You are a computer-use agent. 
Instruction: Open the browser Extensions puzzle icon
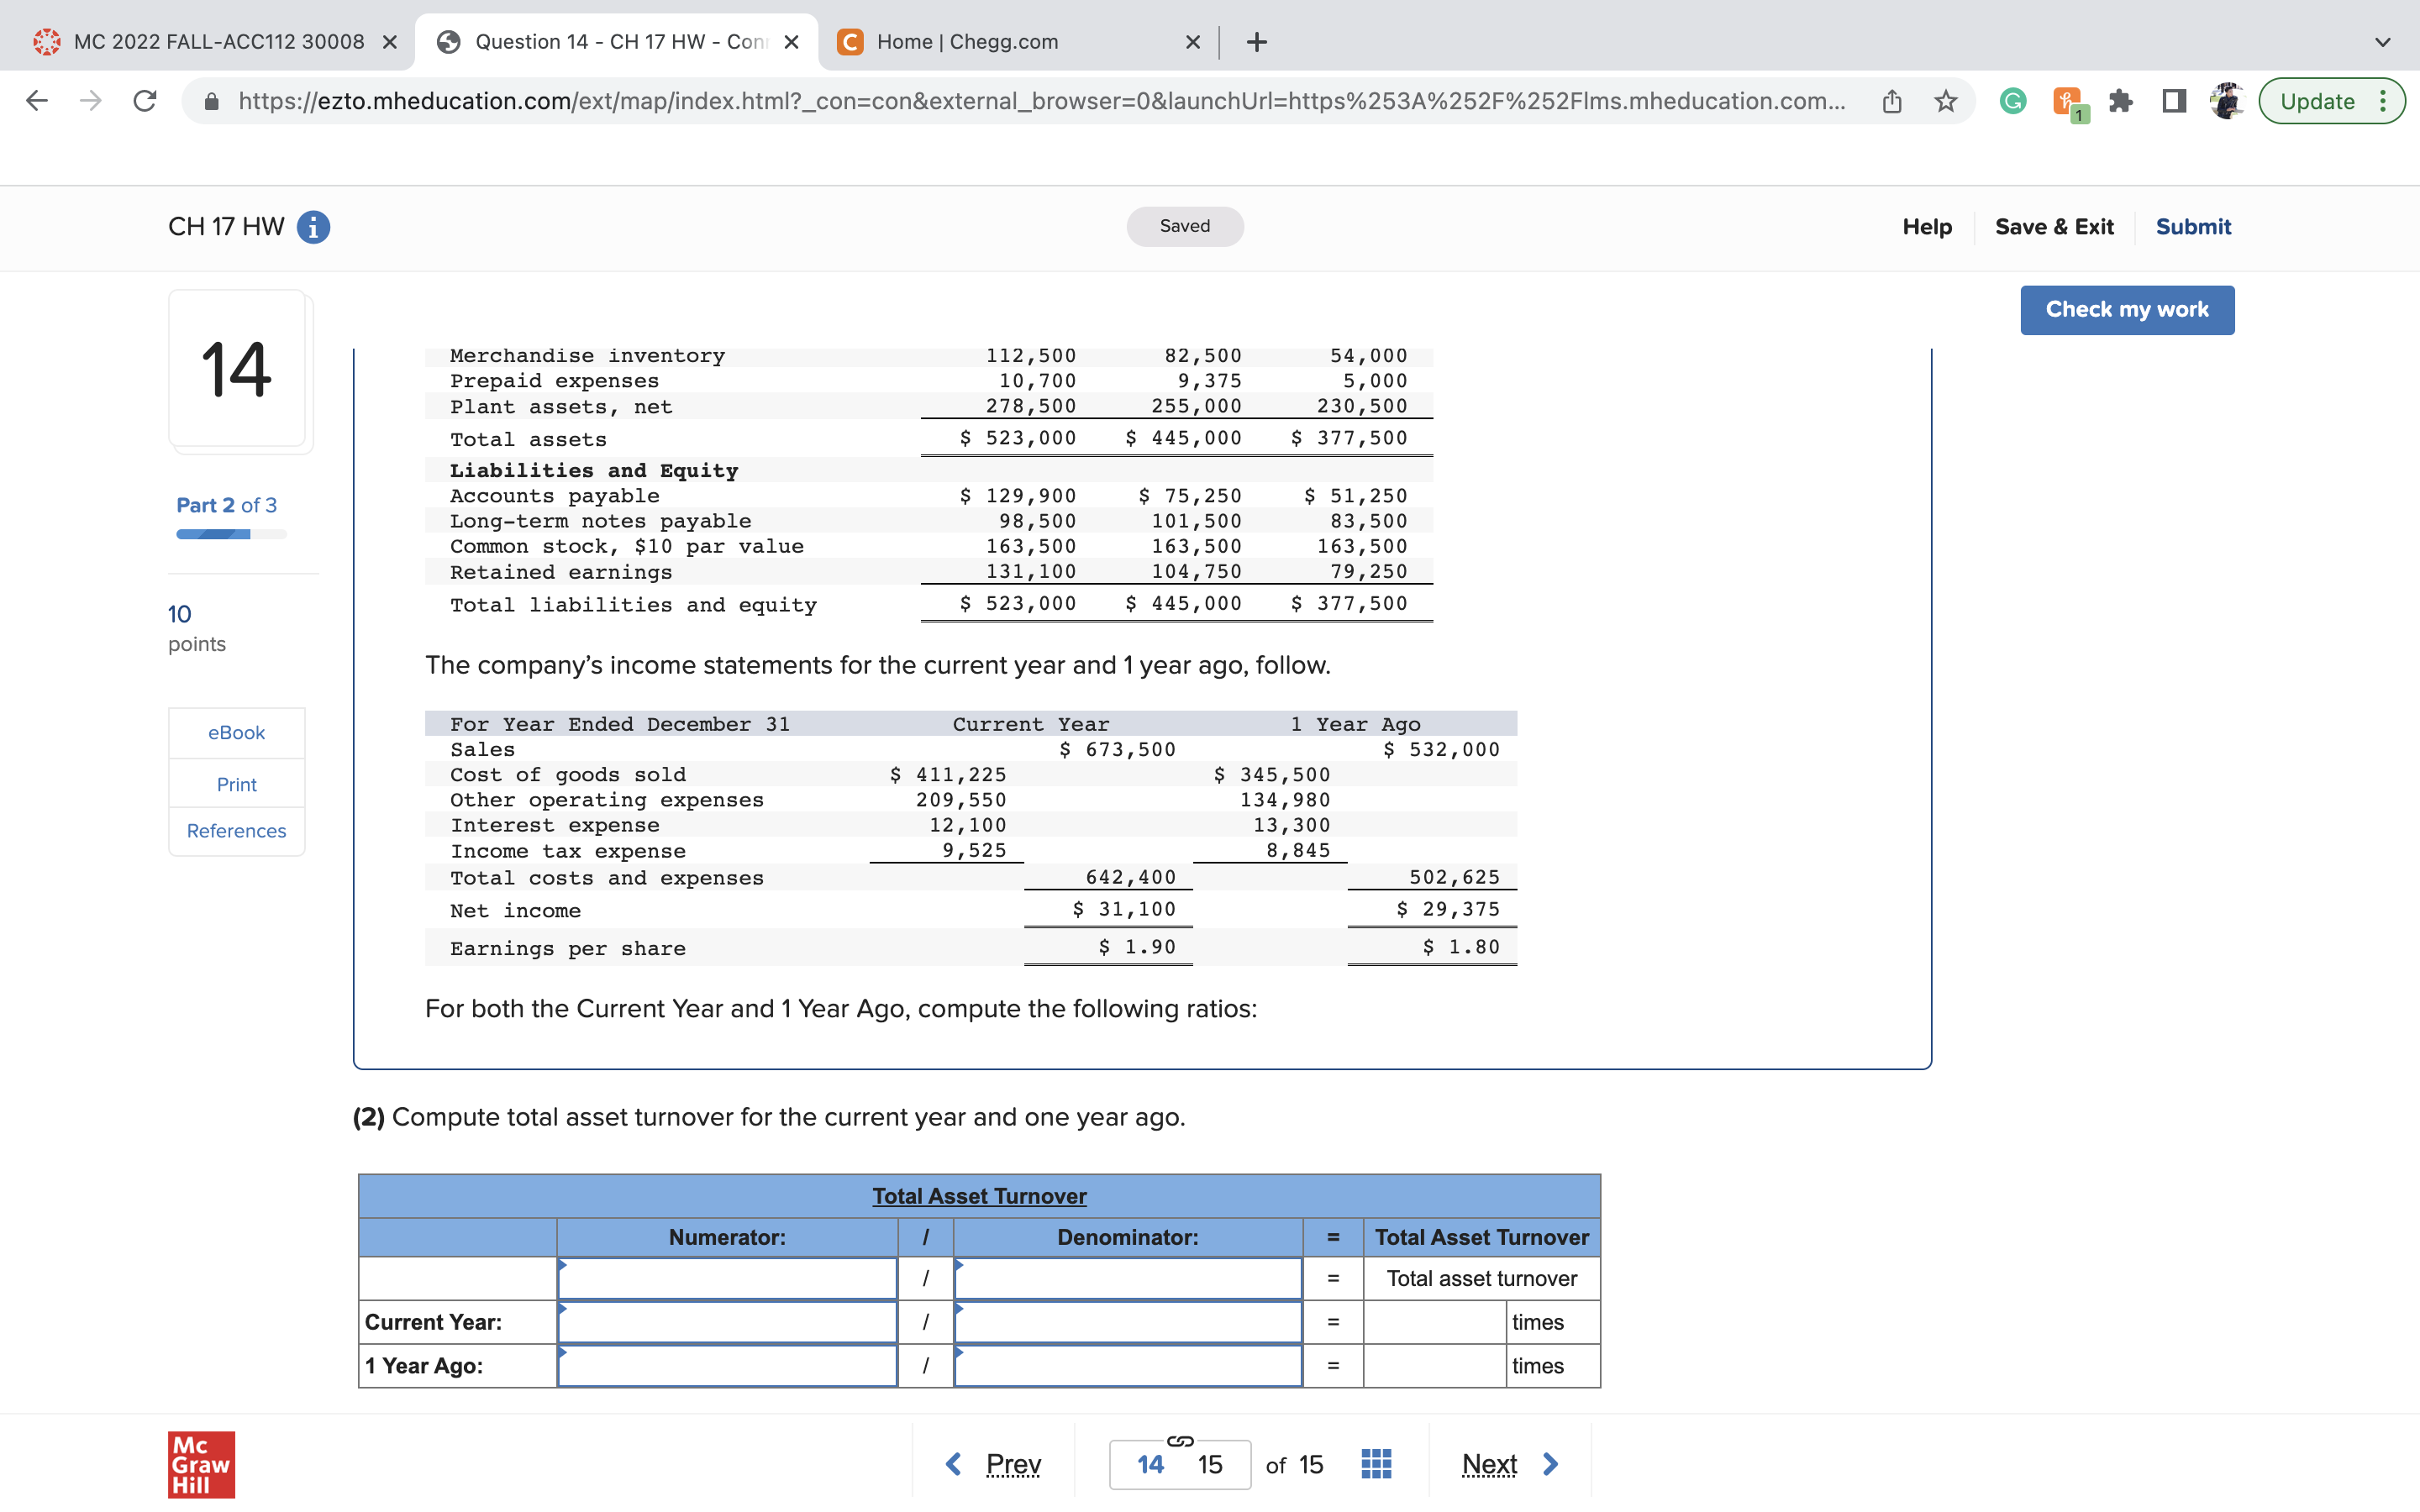2120,101
